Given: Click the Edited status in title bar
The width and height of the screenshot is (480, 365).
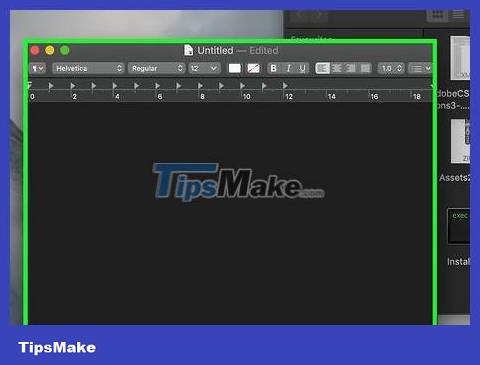Looking at the screenshot, I should [x=264, y=51].
